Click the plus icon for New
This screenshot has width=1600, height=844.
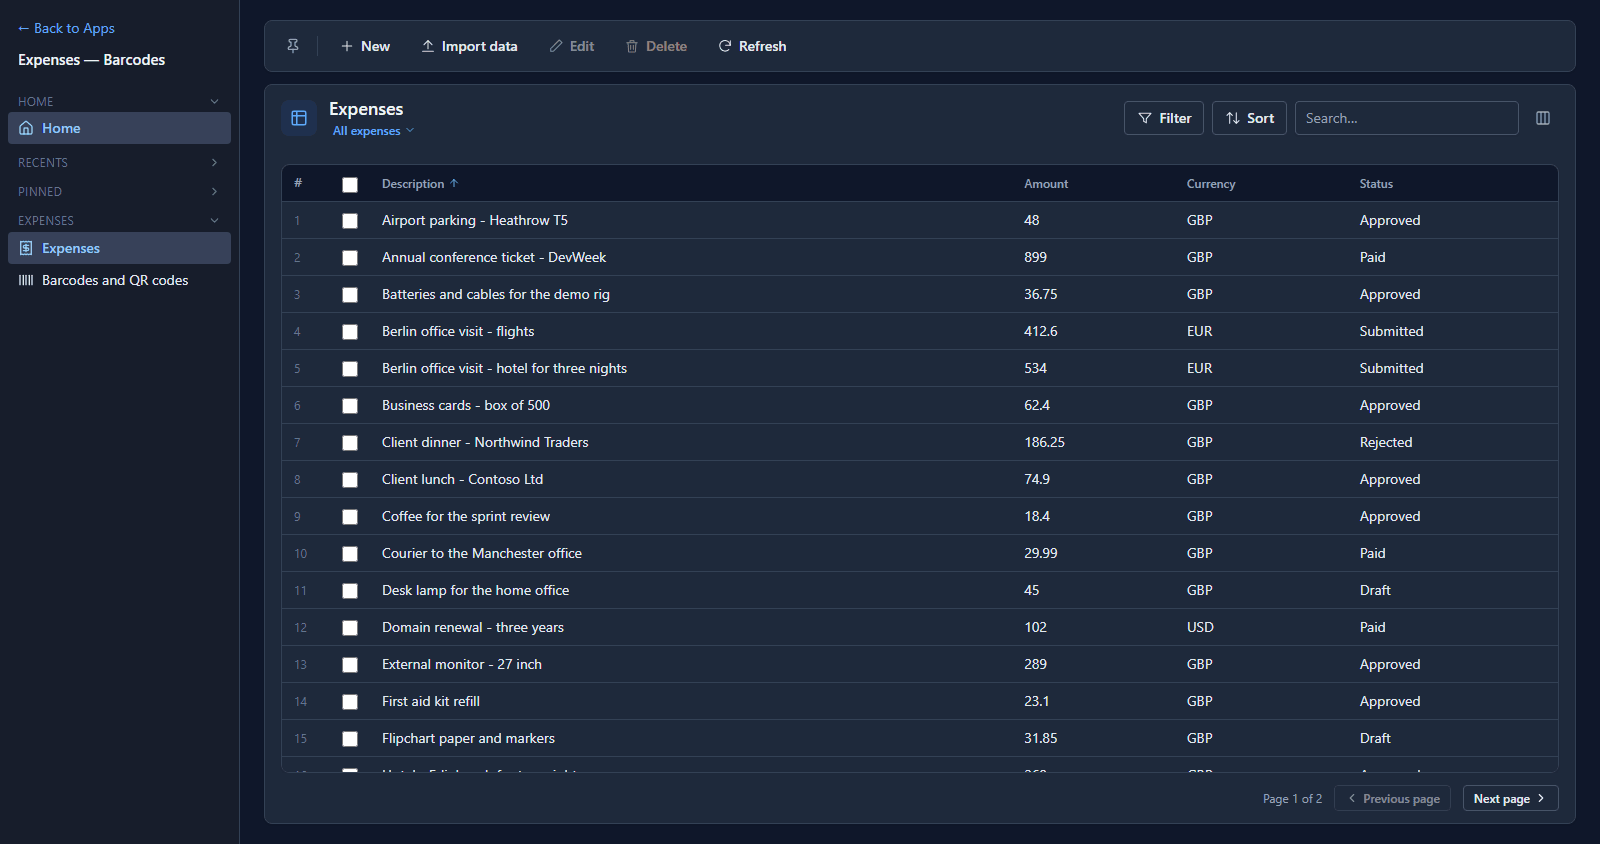click(347, 46)
